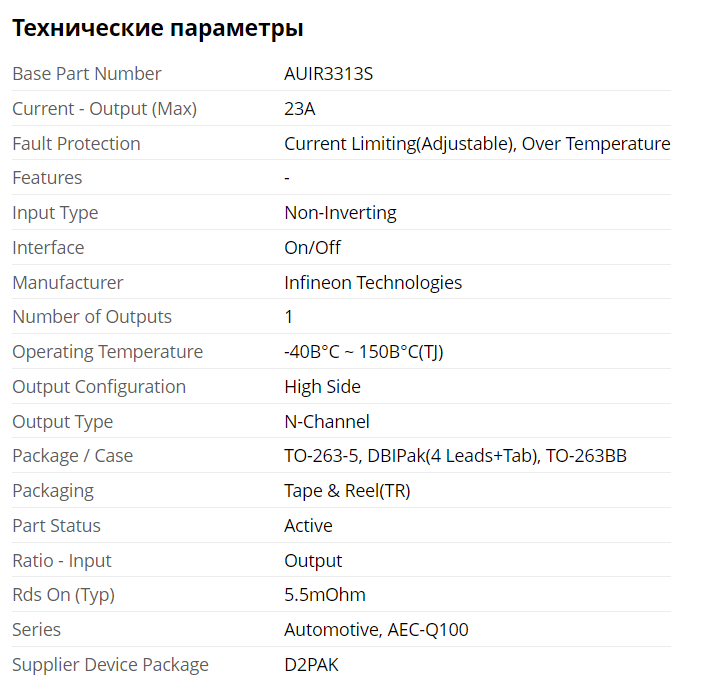Click the D2PAK supplier device package value

pos(311,665)
